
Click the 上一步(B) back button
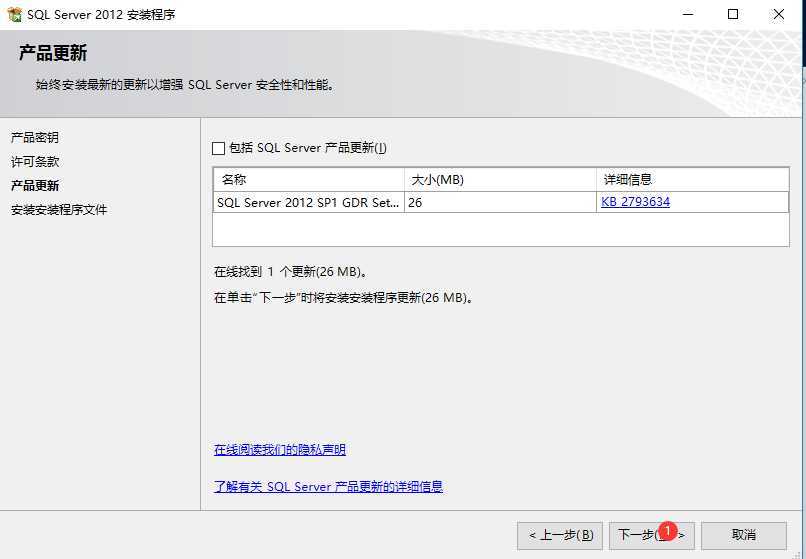[x=560, y=535]
